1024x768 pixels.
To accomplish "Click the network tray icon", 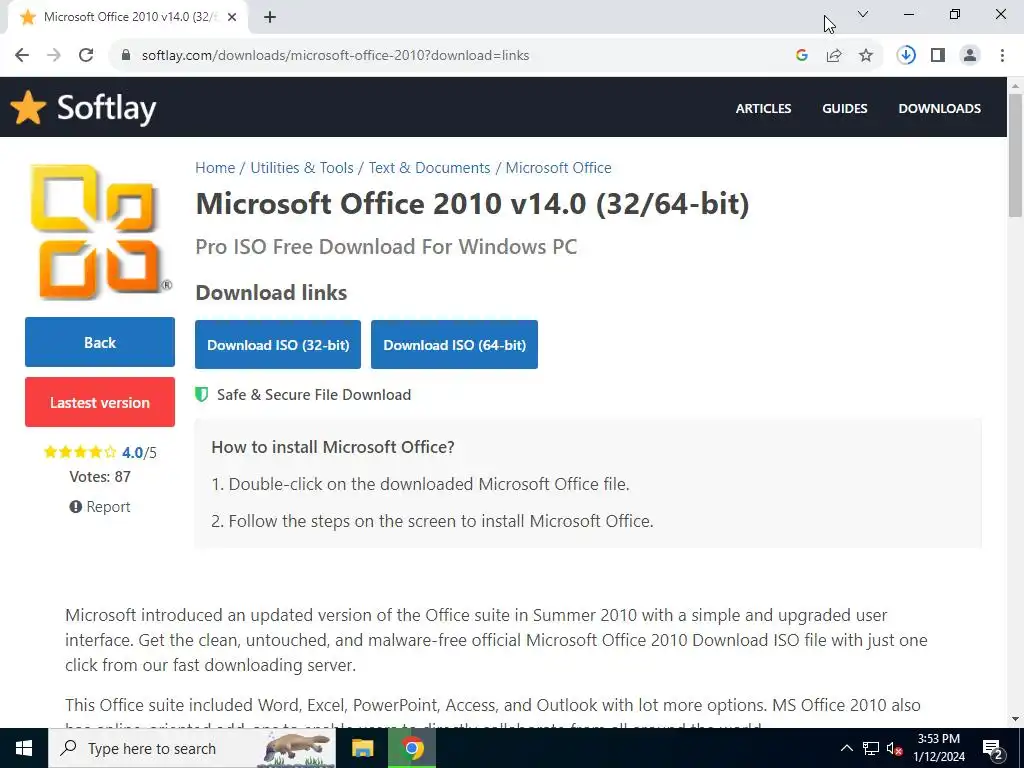I will 871,748.
